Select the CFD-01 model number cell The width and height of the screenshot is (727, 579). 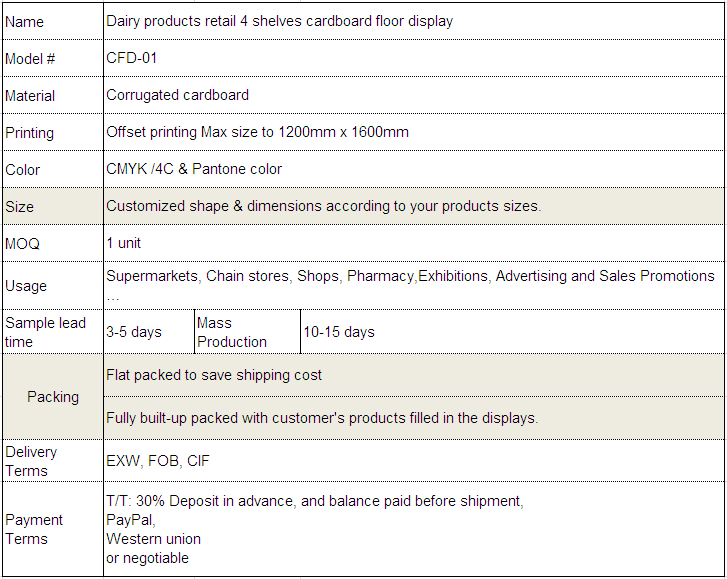coord(132,58)
